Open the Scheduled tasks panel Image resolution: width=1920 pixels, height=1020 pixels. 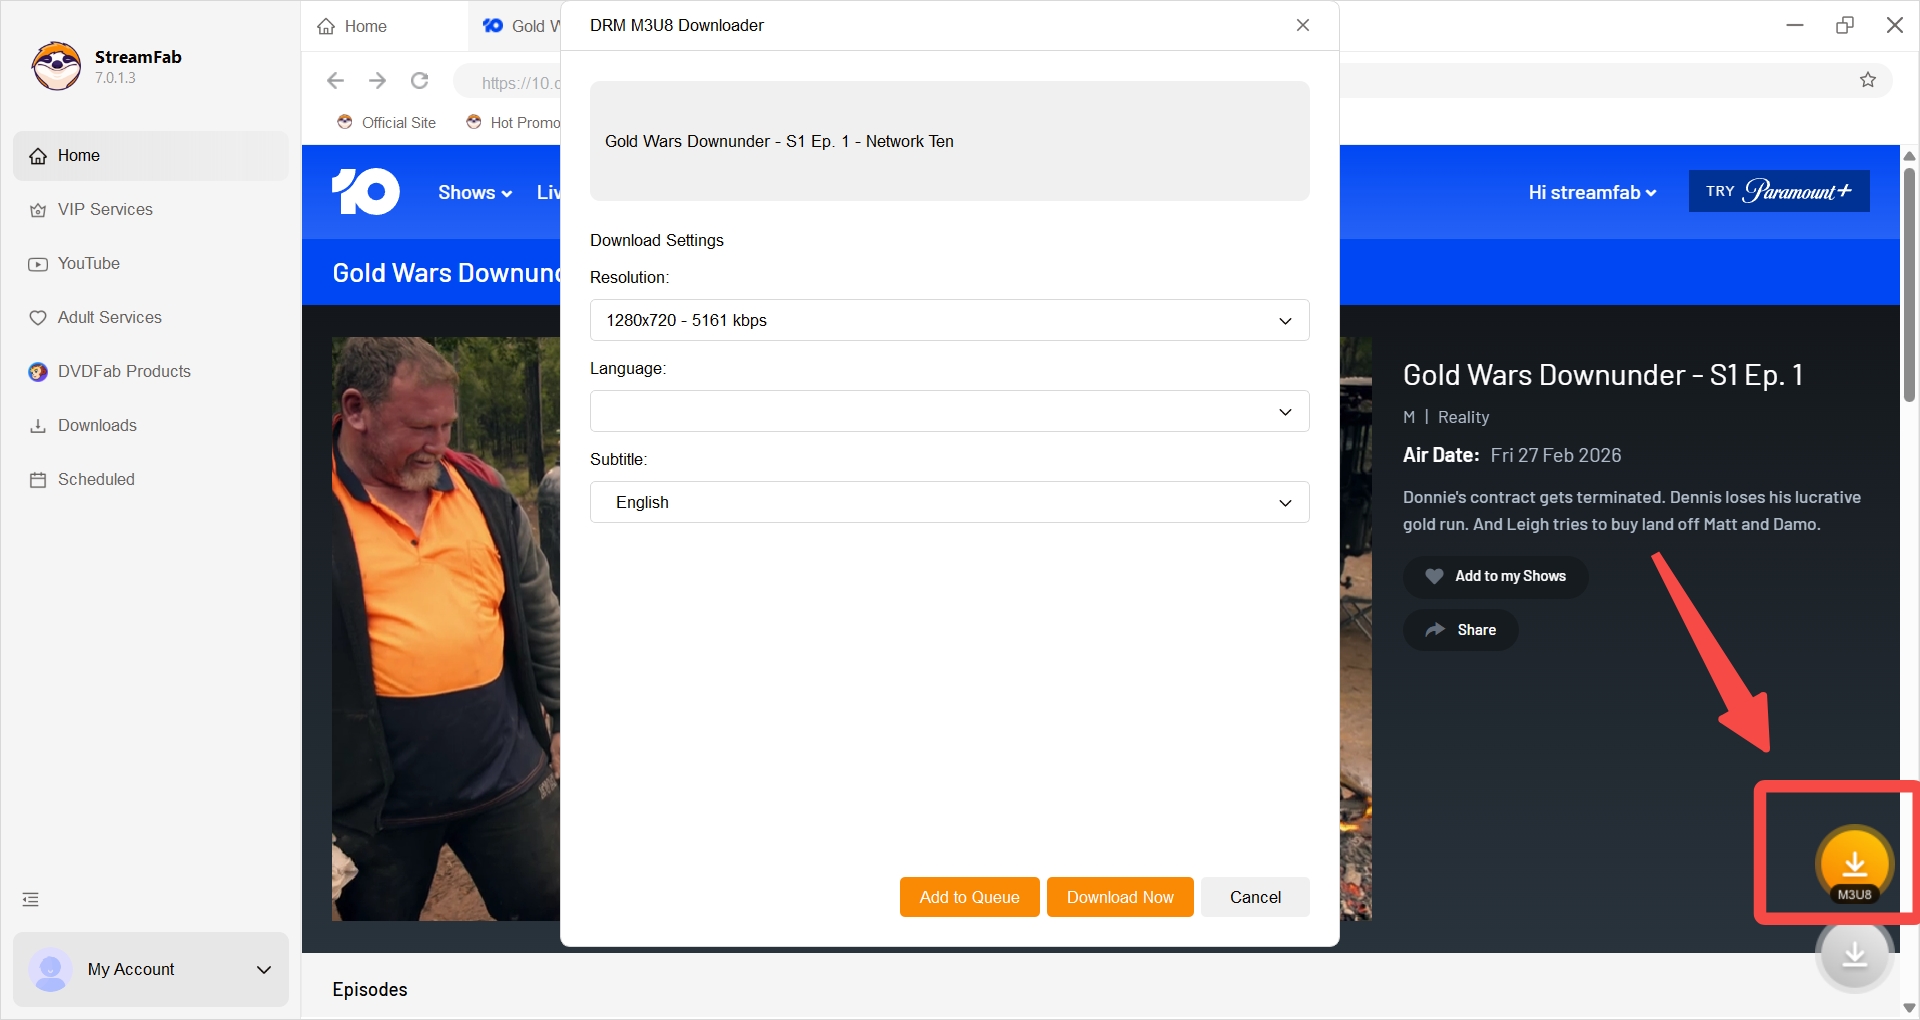[x=95, y=479]
